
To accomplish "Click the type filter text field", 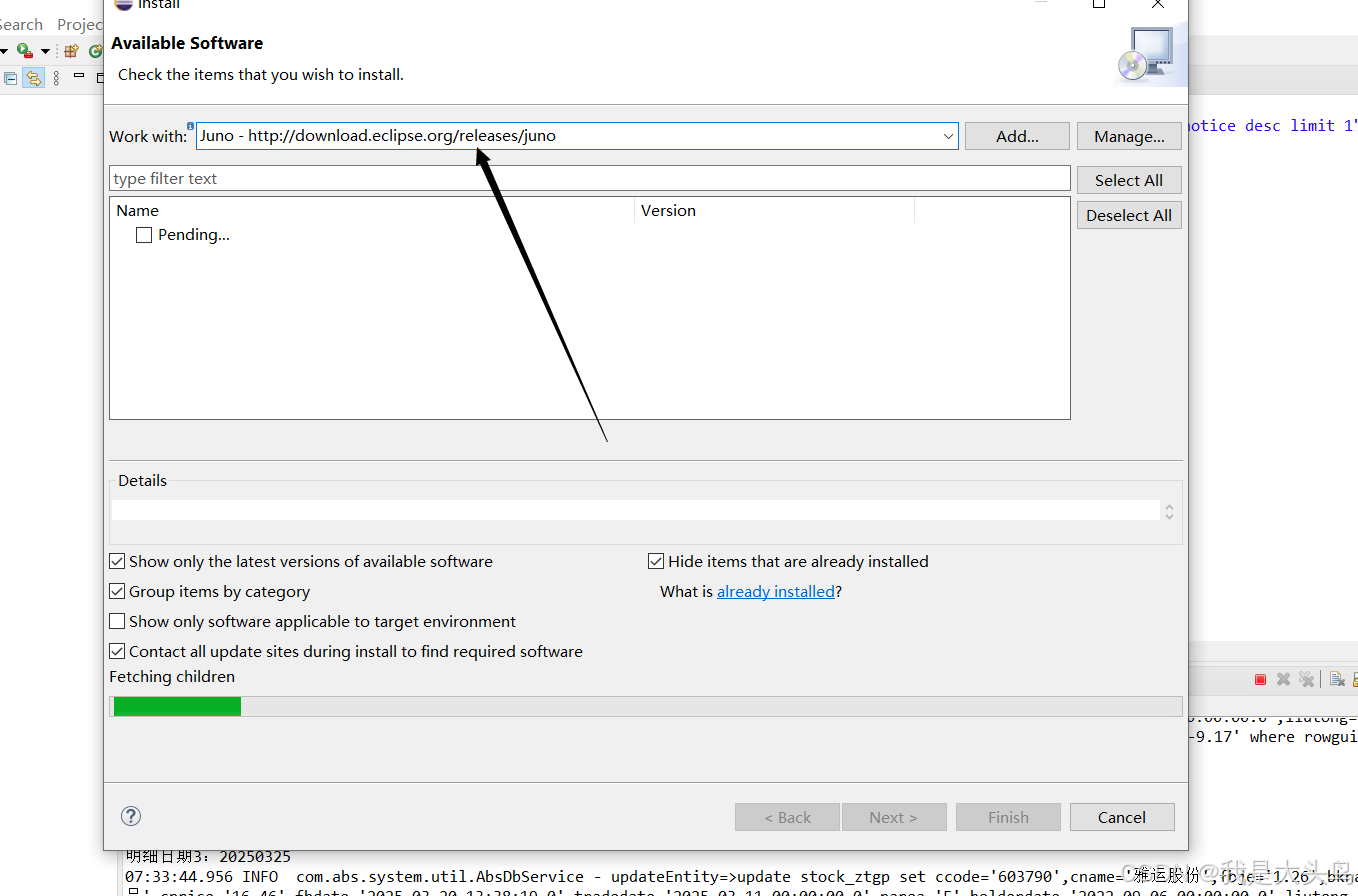I will pyautogui.click(x=590, y=179).
